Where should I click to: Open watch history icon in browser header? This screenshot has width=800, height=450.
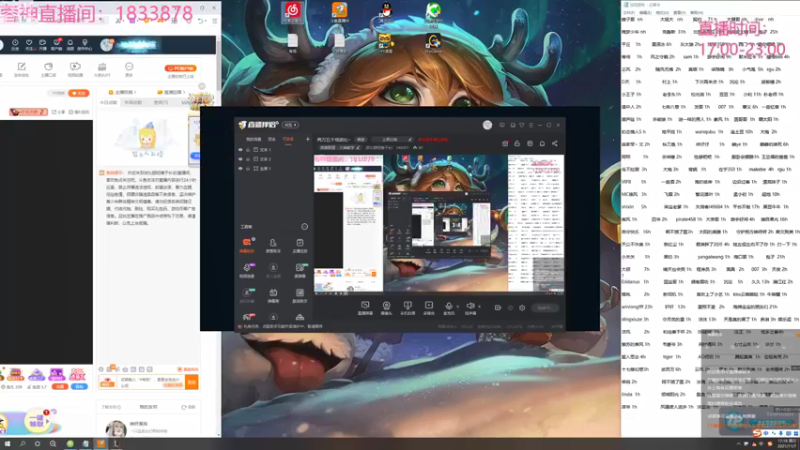tap(15, 45)
